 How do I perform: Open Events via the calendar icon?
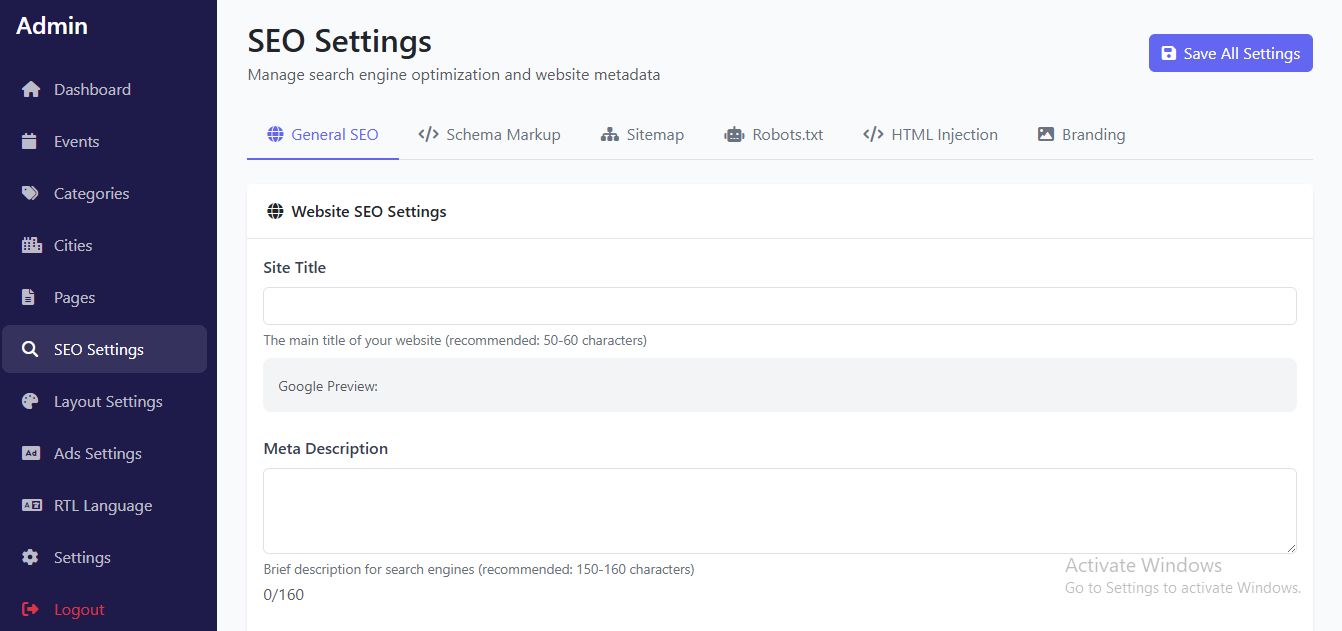[30, 142]
